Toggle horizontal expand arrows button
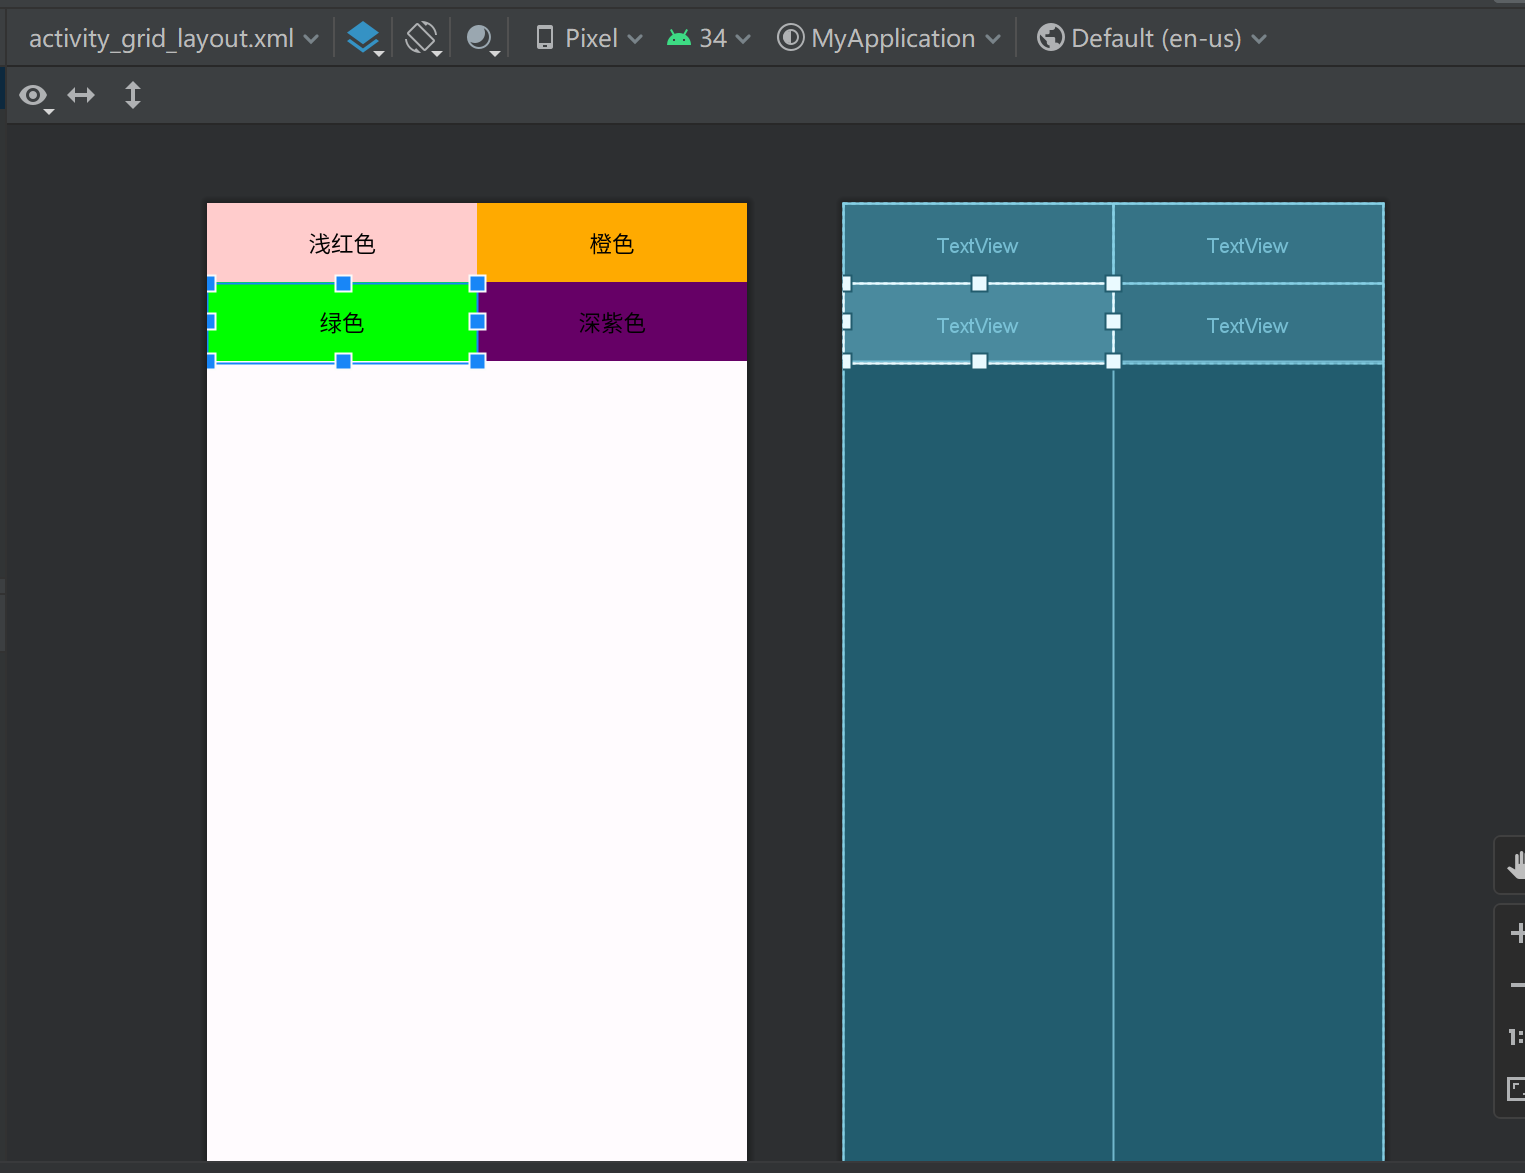 (x=81, y=95)
